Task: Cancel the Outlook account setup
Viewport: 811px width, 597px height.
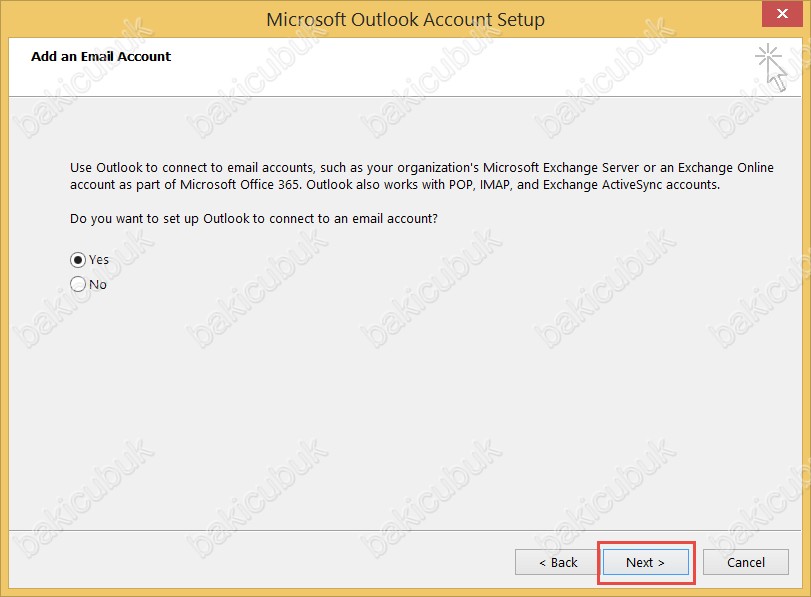Action: pyautogui.click(x=745, y=562)
